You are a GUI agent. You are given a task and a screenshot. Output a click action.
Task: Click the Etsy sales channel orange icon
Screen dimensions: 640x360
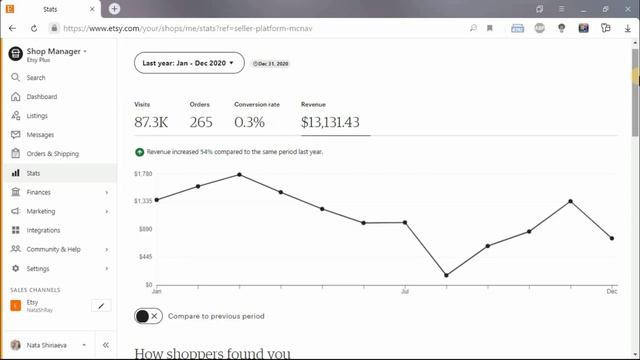click(x=16, y=305)
